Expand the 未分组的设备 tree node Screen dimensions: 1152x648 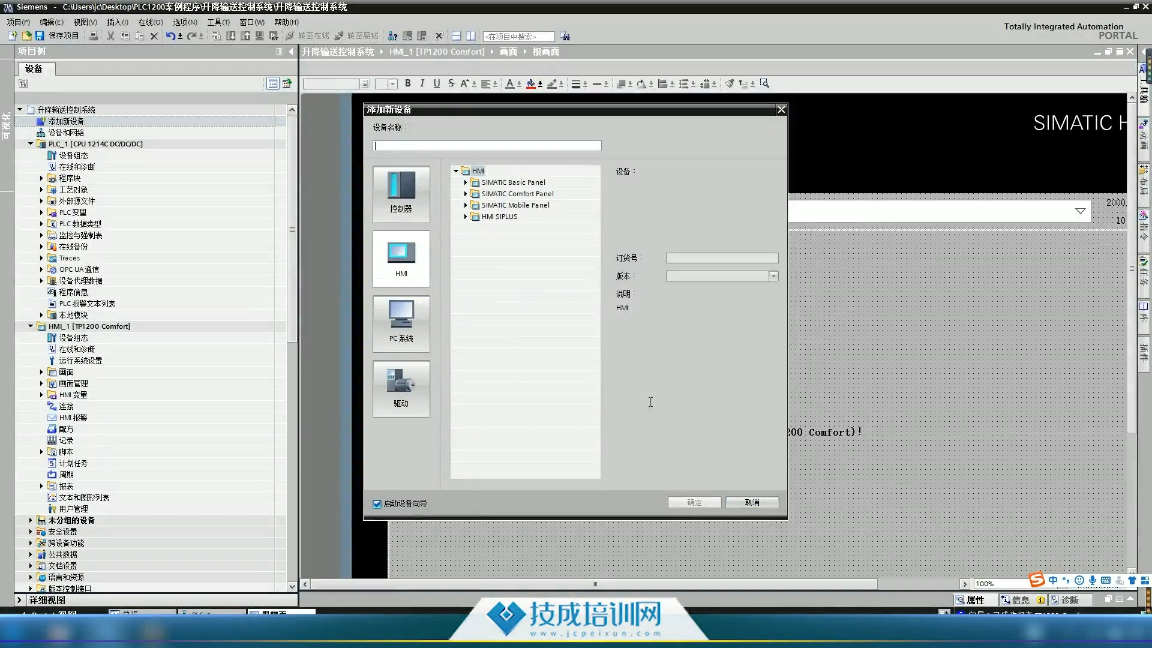[x=31, y=520]
